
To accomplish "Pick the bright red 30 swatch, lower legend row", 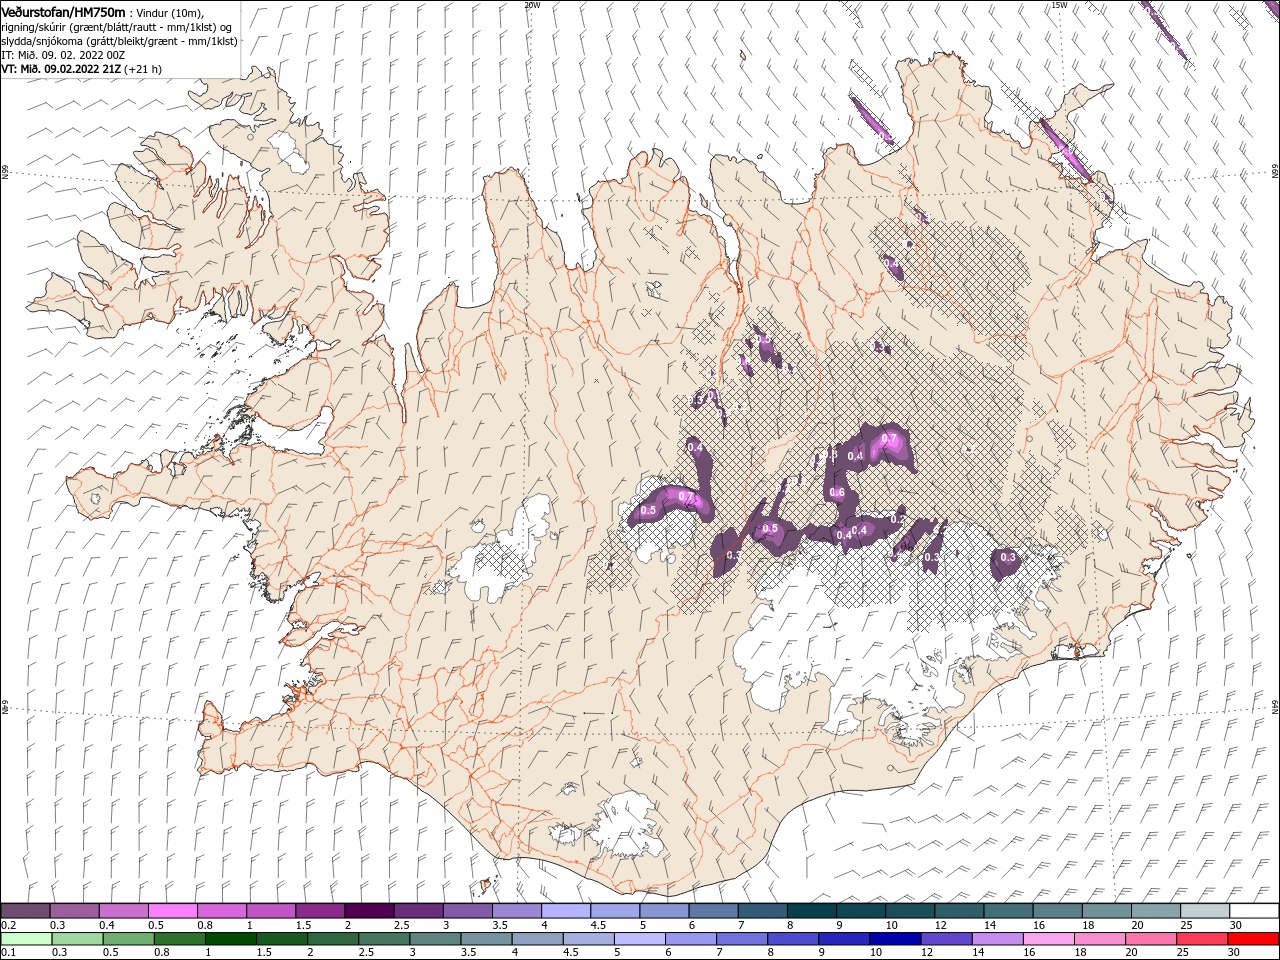I will (1253, 938).
